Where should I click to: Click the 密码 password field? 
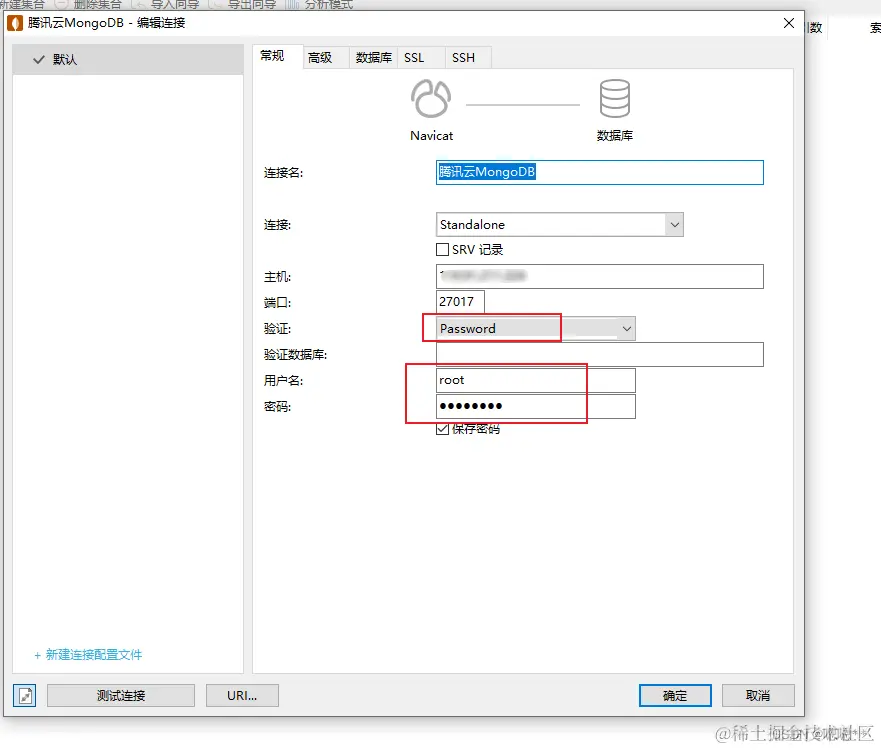pyautogui.click(x=535, y=406)
